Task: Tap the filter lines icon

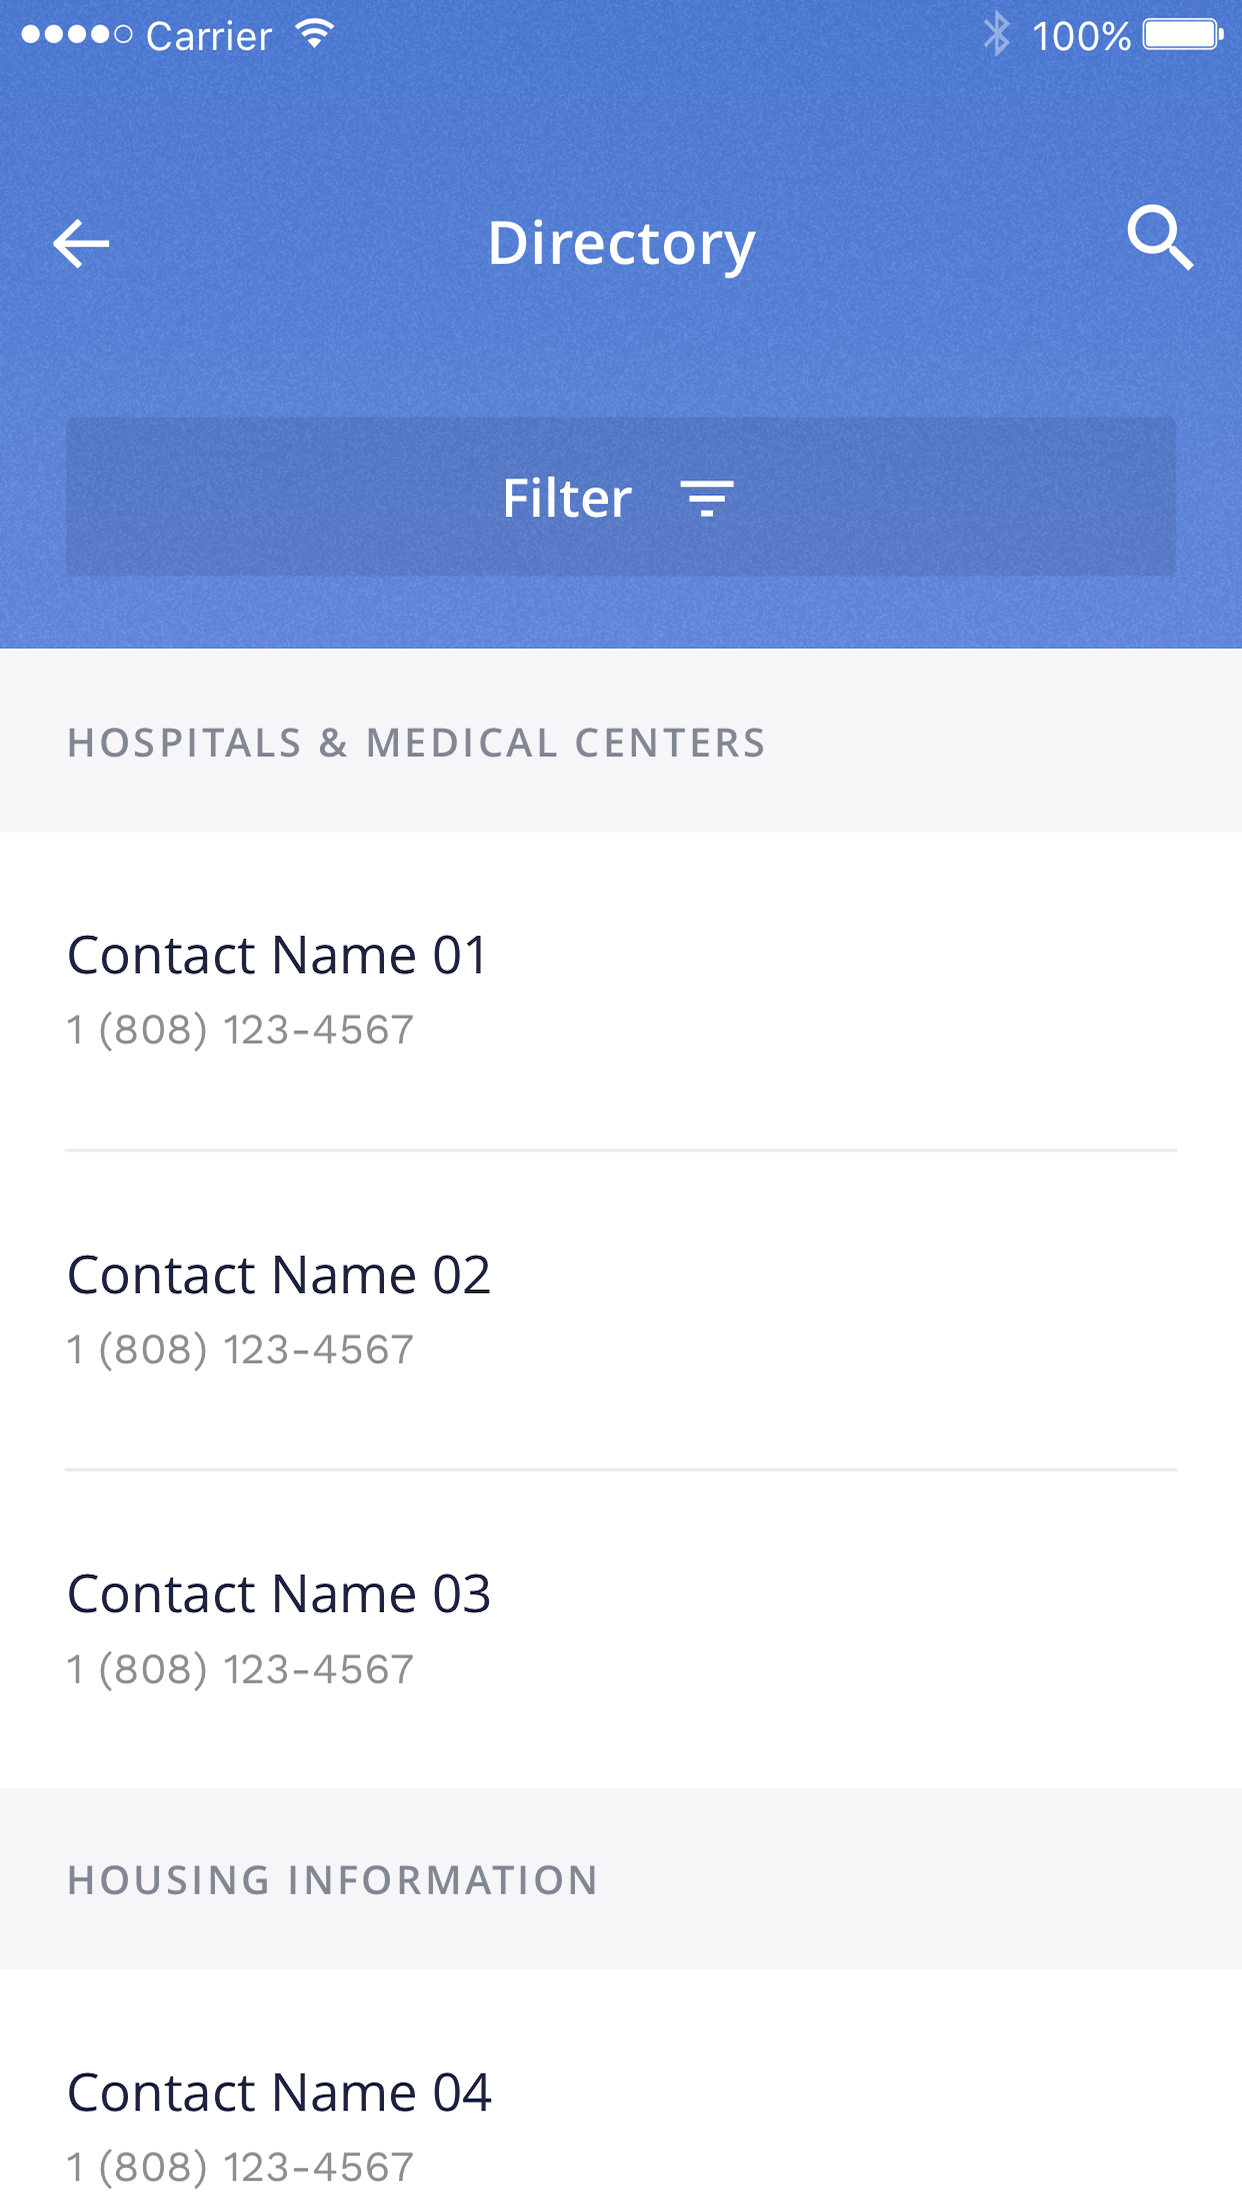Action: (707, 498)
